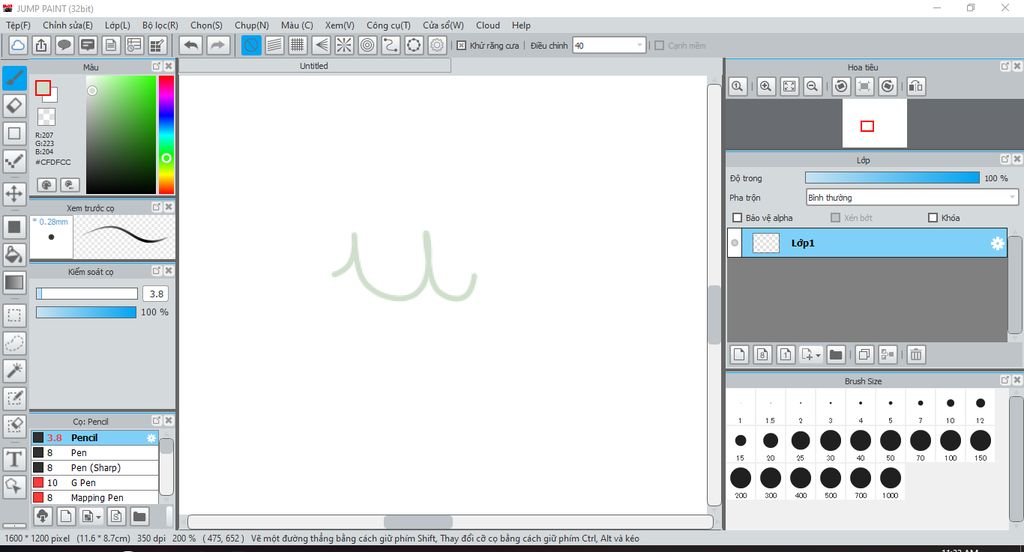Click zoom in icon in Navigator panel
The height and width of the screenshot is (552, 1024).
pyautogui.click(x=766, y=86)
